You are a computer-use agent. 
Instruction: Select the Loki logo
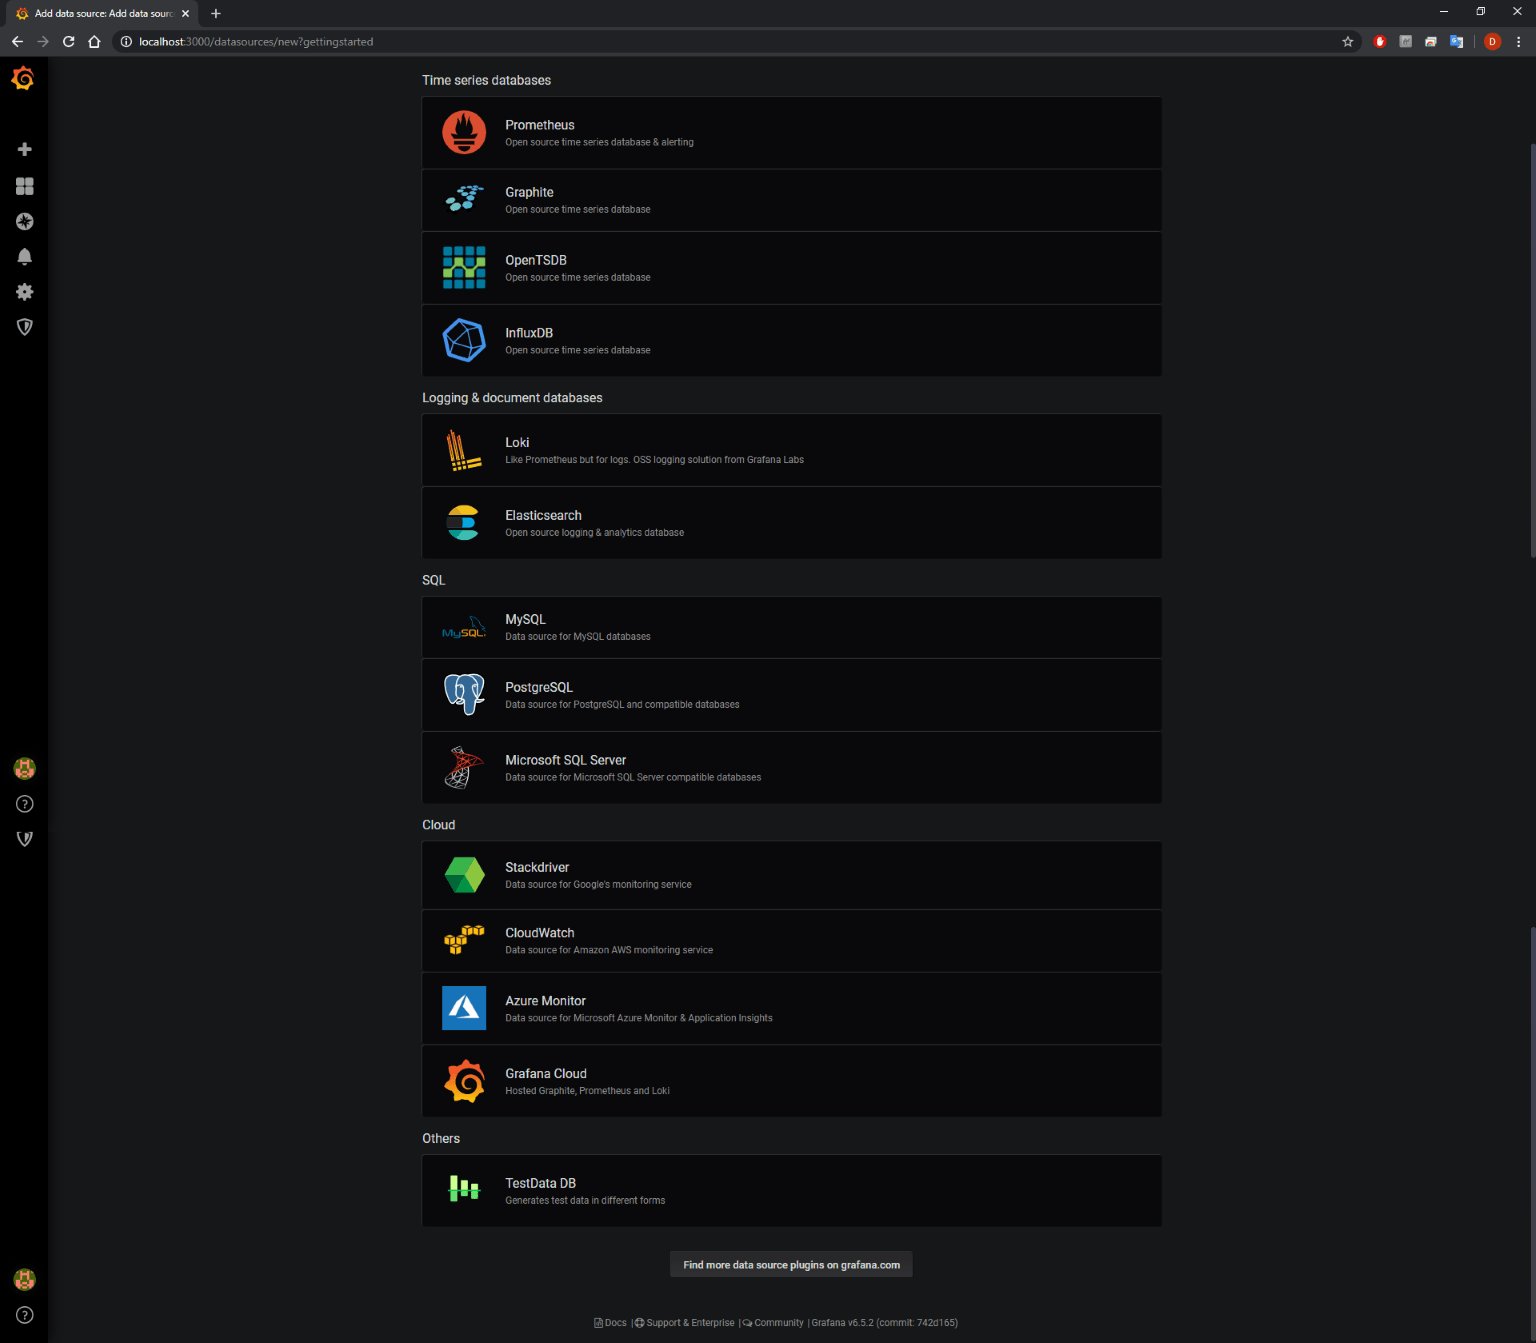click(x=464, y=450)
